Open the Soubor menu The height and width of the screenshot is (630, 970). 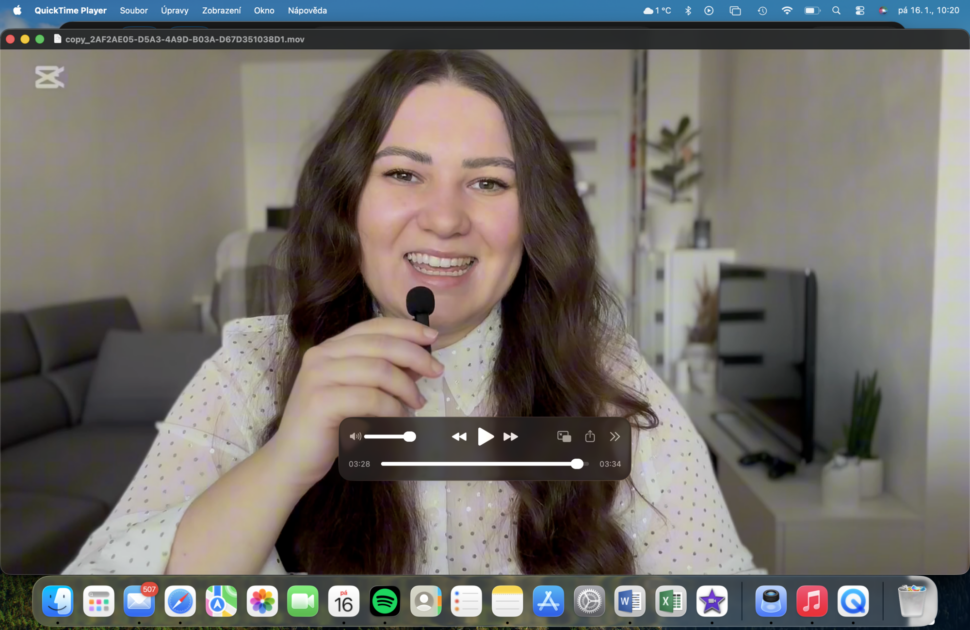click(133, 10)
